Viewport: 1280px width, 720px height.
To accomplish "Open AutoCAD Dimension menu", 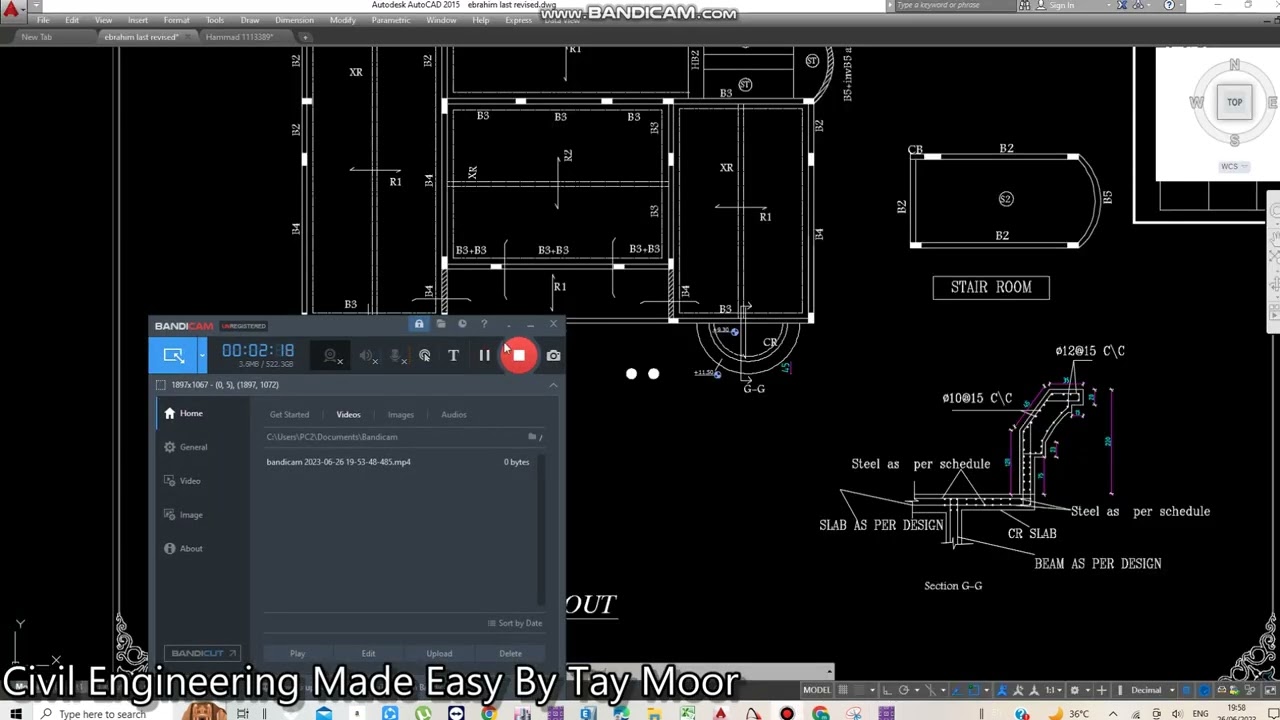I will tap(294, 20).
